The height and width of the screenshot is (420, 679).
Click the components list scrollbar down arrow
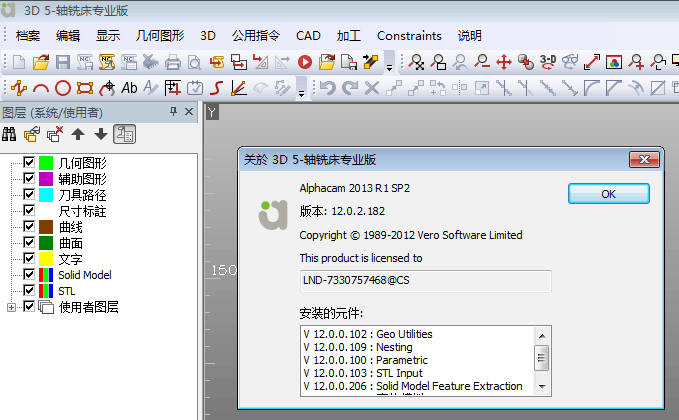pyautogui.click(x=542, y=387)
